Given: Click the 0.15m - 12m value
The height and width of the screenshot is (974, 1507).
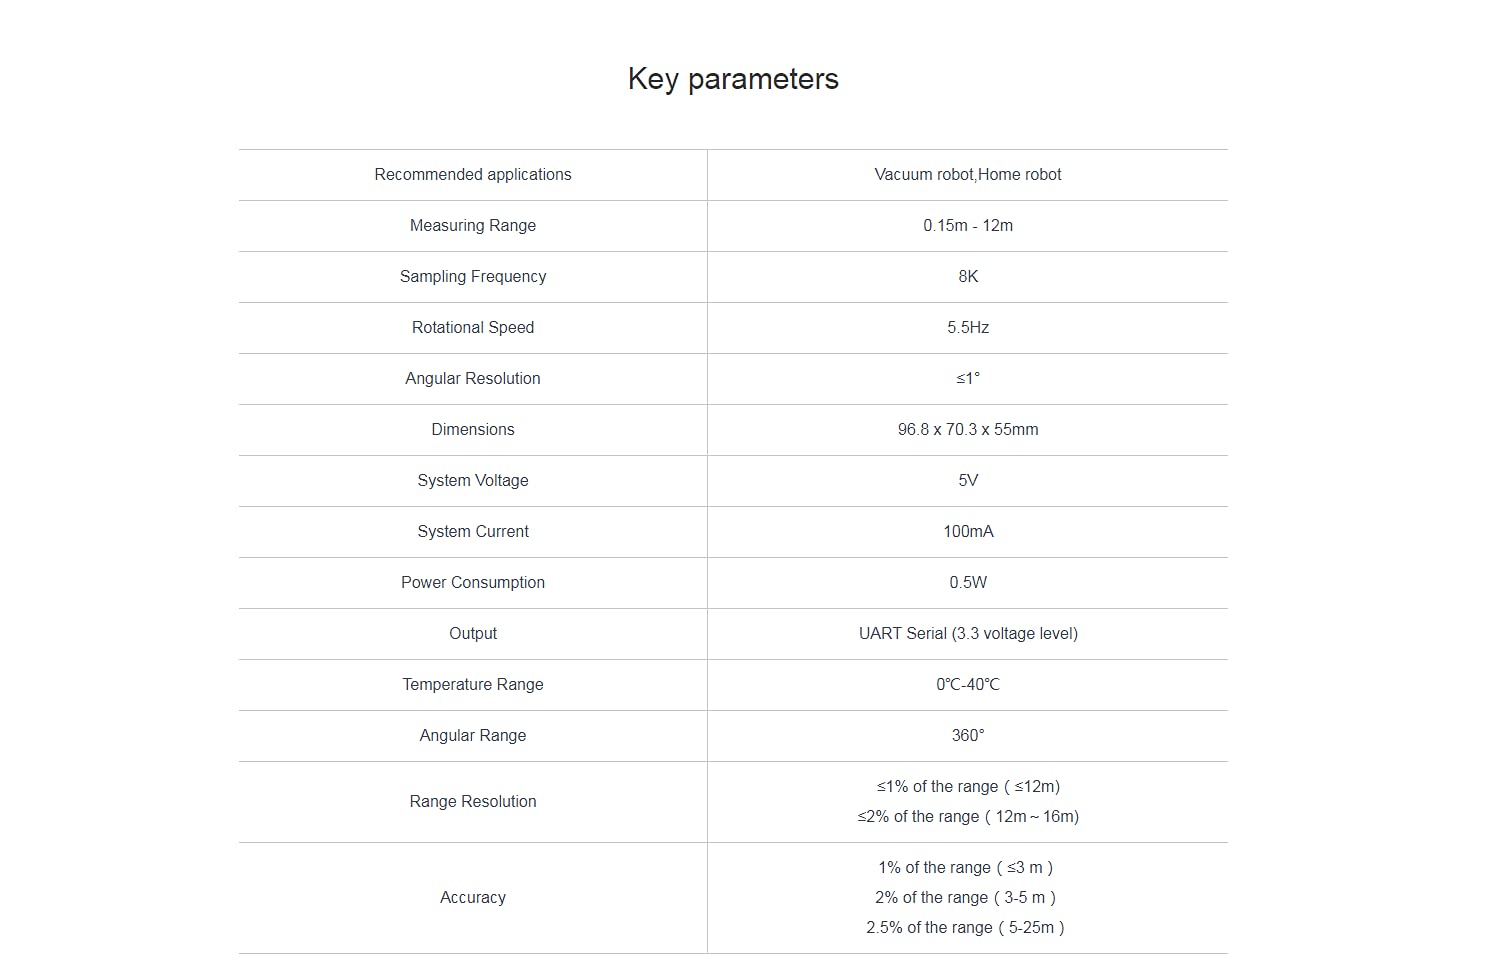Looking at the screenshot, I should tap(968, 225).
